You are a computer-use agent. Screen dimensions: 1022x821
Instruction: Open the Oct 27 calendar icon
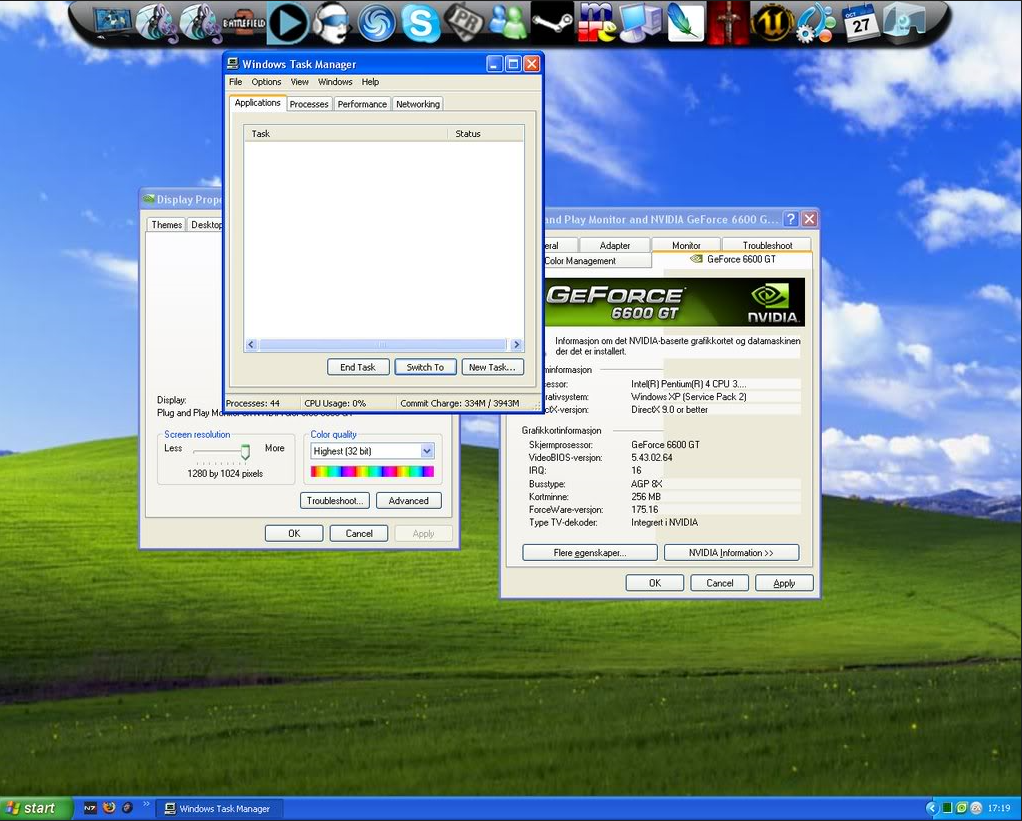860,23
